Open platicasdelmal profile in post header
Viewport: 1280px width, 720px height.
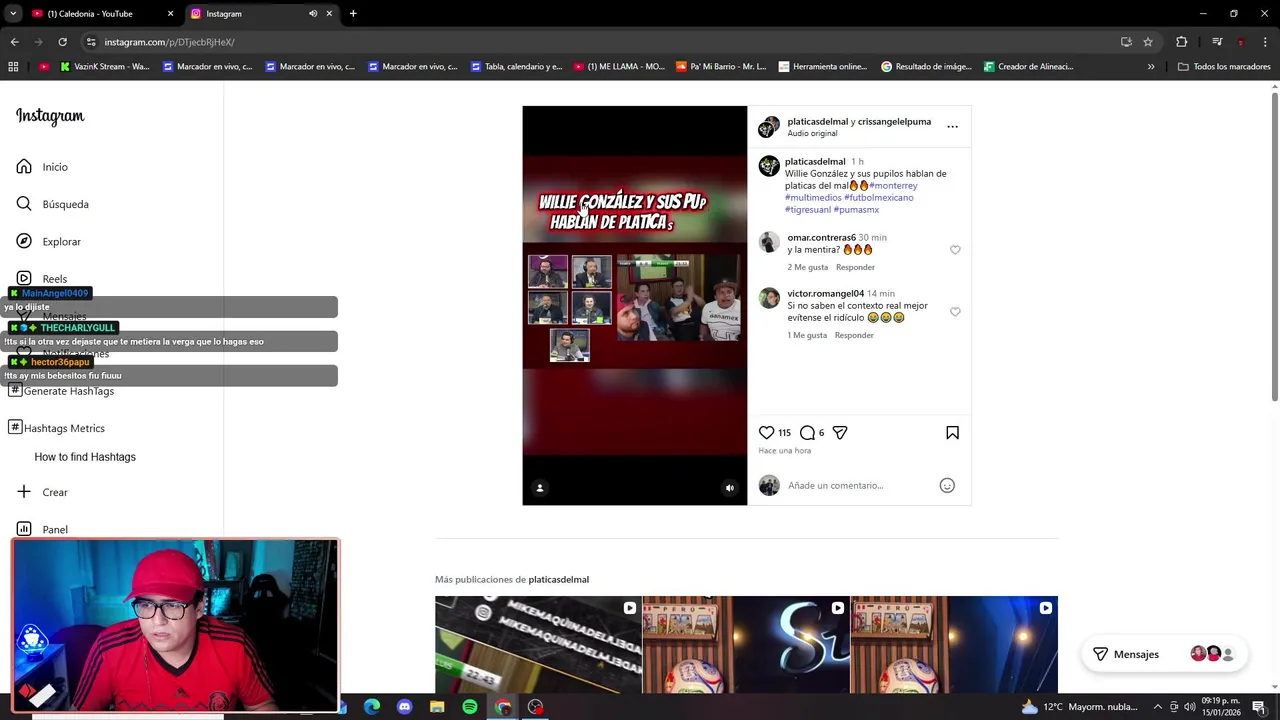817,122
